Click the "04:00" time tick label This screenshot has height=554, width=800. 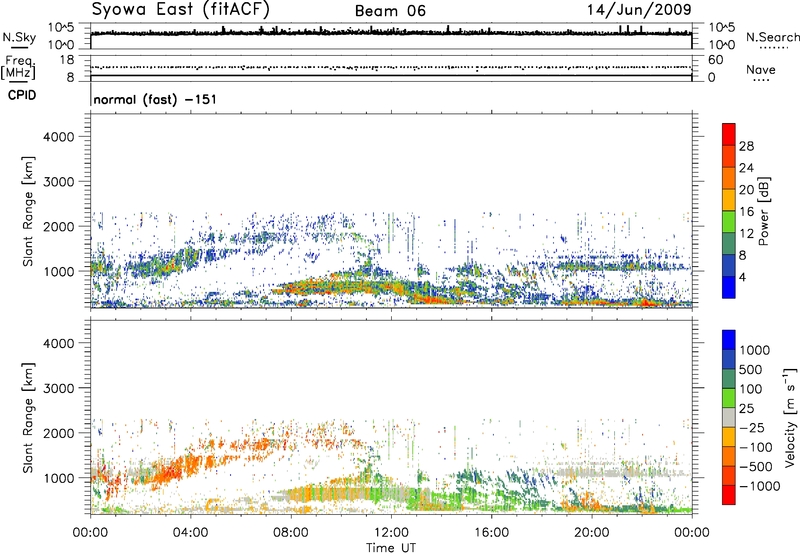(190, 533)
